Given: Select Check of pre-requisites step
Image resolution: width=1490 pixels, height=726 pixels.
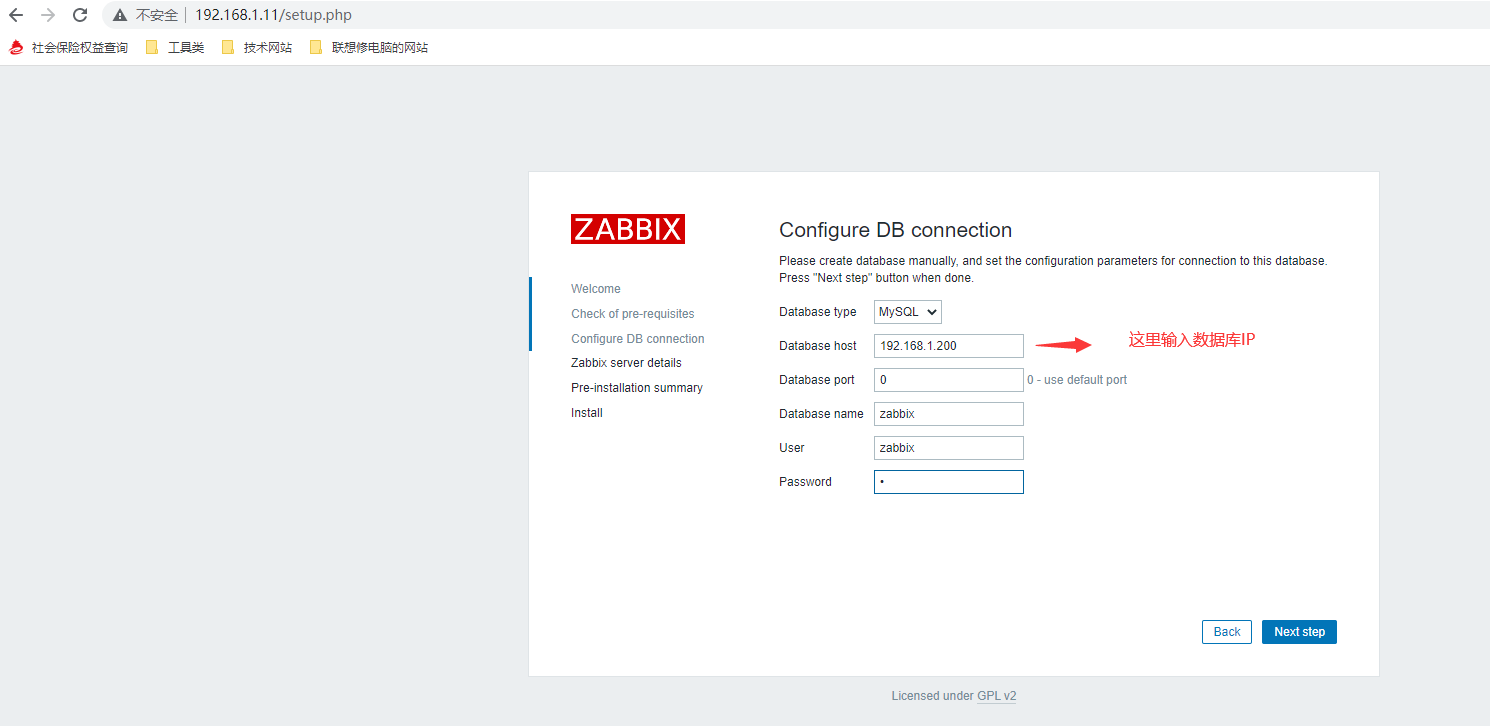Looking at the screenshot, I should (x=633, y=314).
